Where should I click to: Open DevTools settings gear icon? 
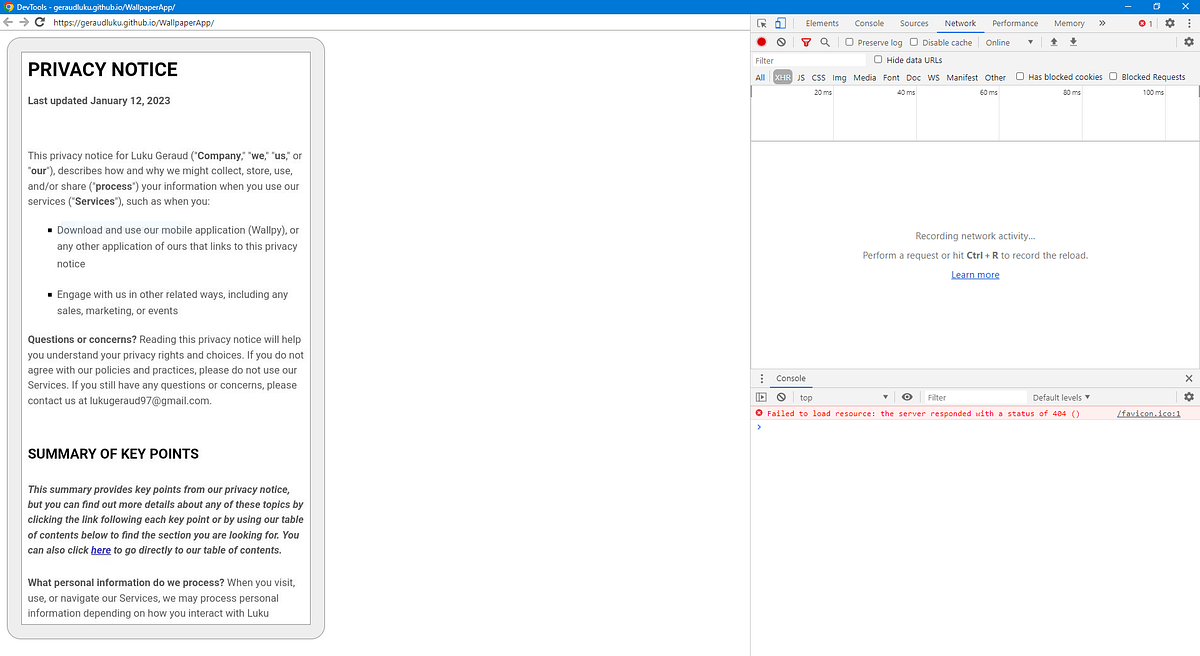point(1170,22)
